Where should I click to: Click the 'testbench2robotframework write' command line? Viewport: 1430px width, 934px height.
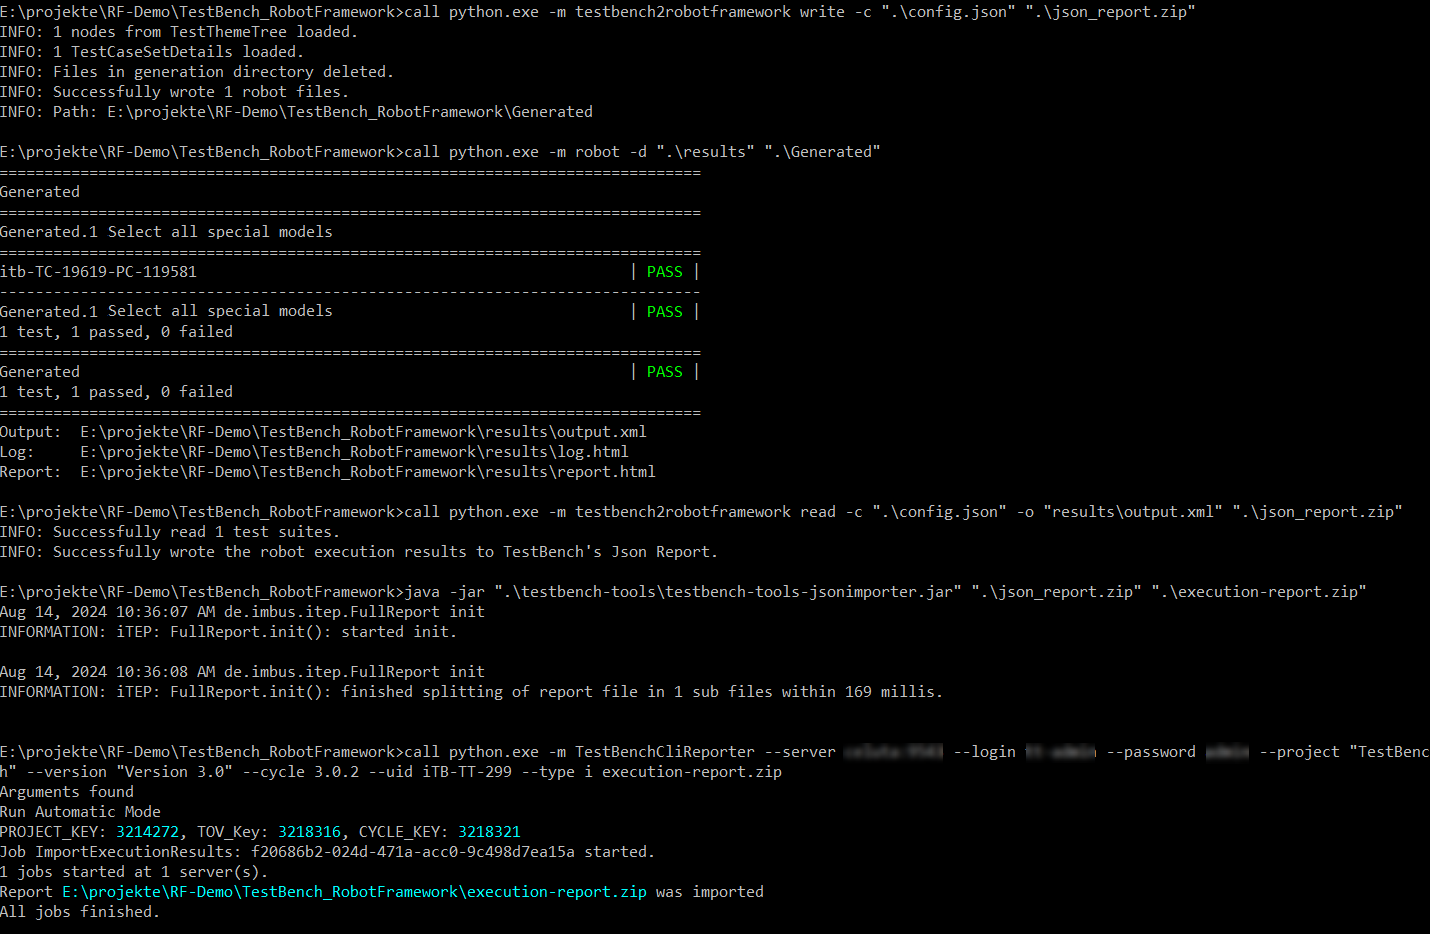598,12
